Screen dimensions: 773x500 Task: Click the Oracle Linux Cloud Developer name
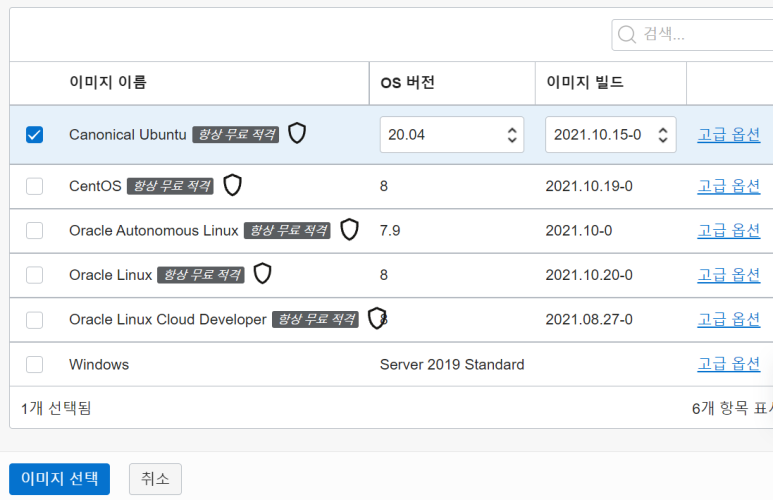(168, 319)
